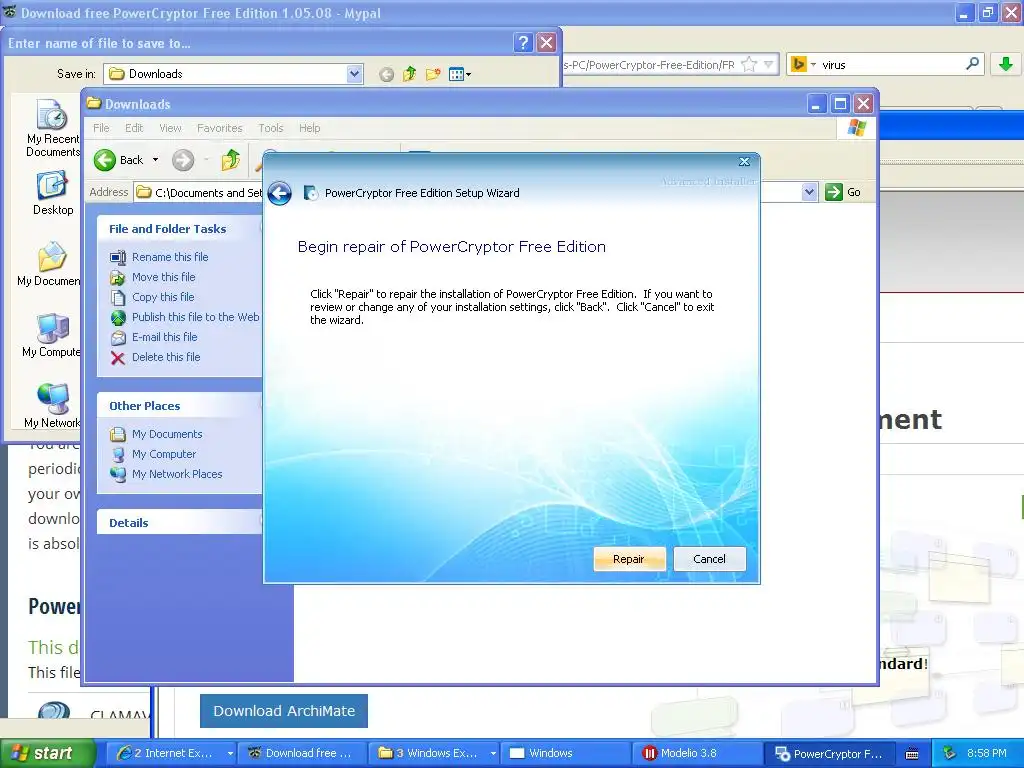Click Publish this file to the Web
The image size is (1024, 768).
point(195,317)
